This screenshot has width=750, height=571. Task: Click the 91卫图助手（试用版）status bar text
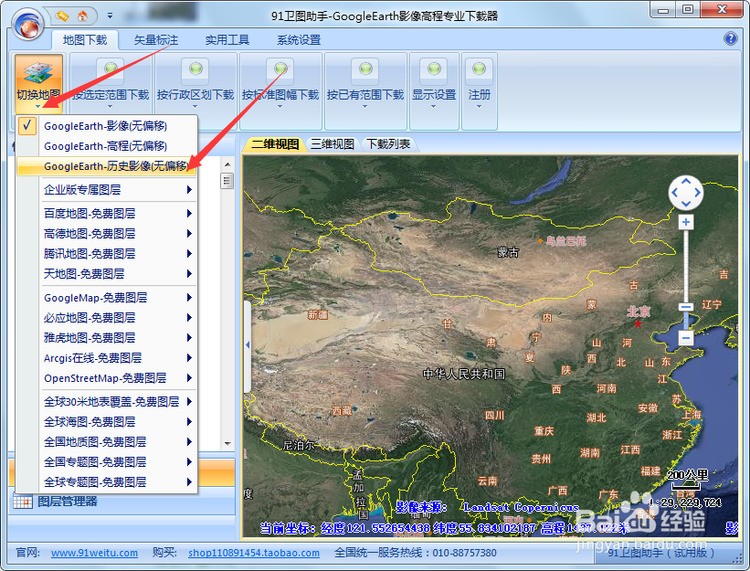[x=661, y=553]
